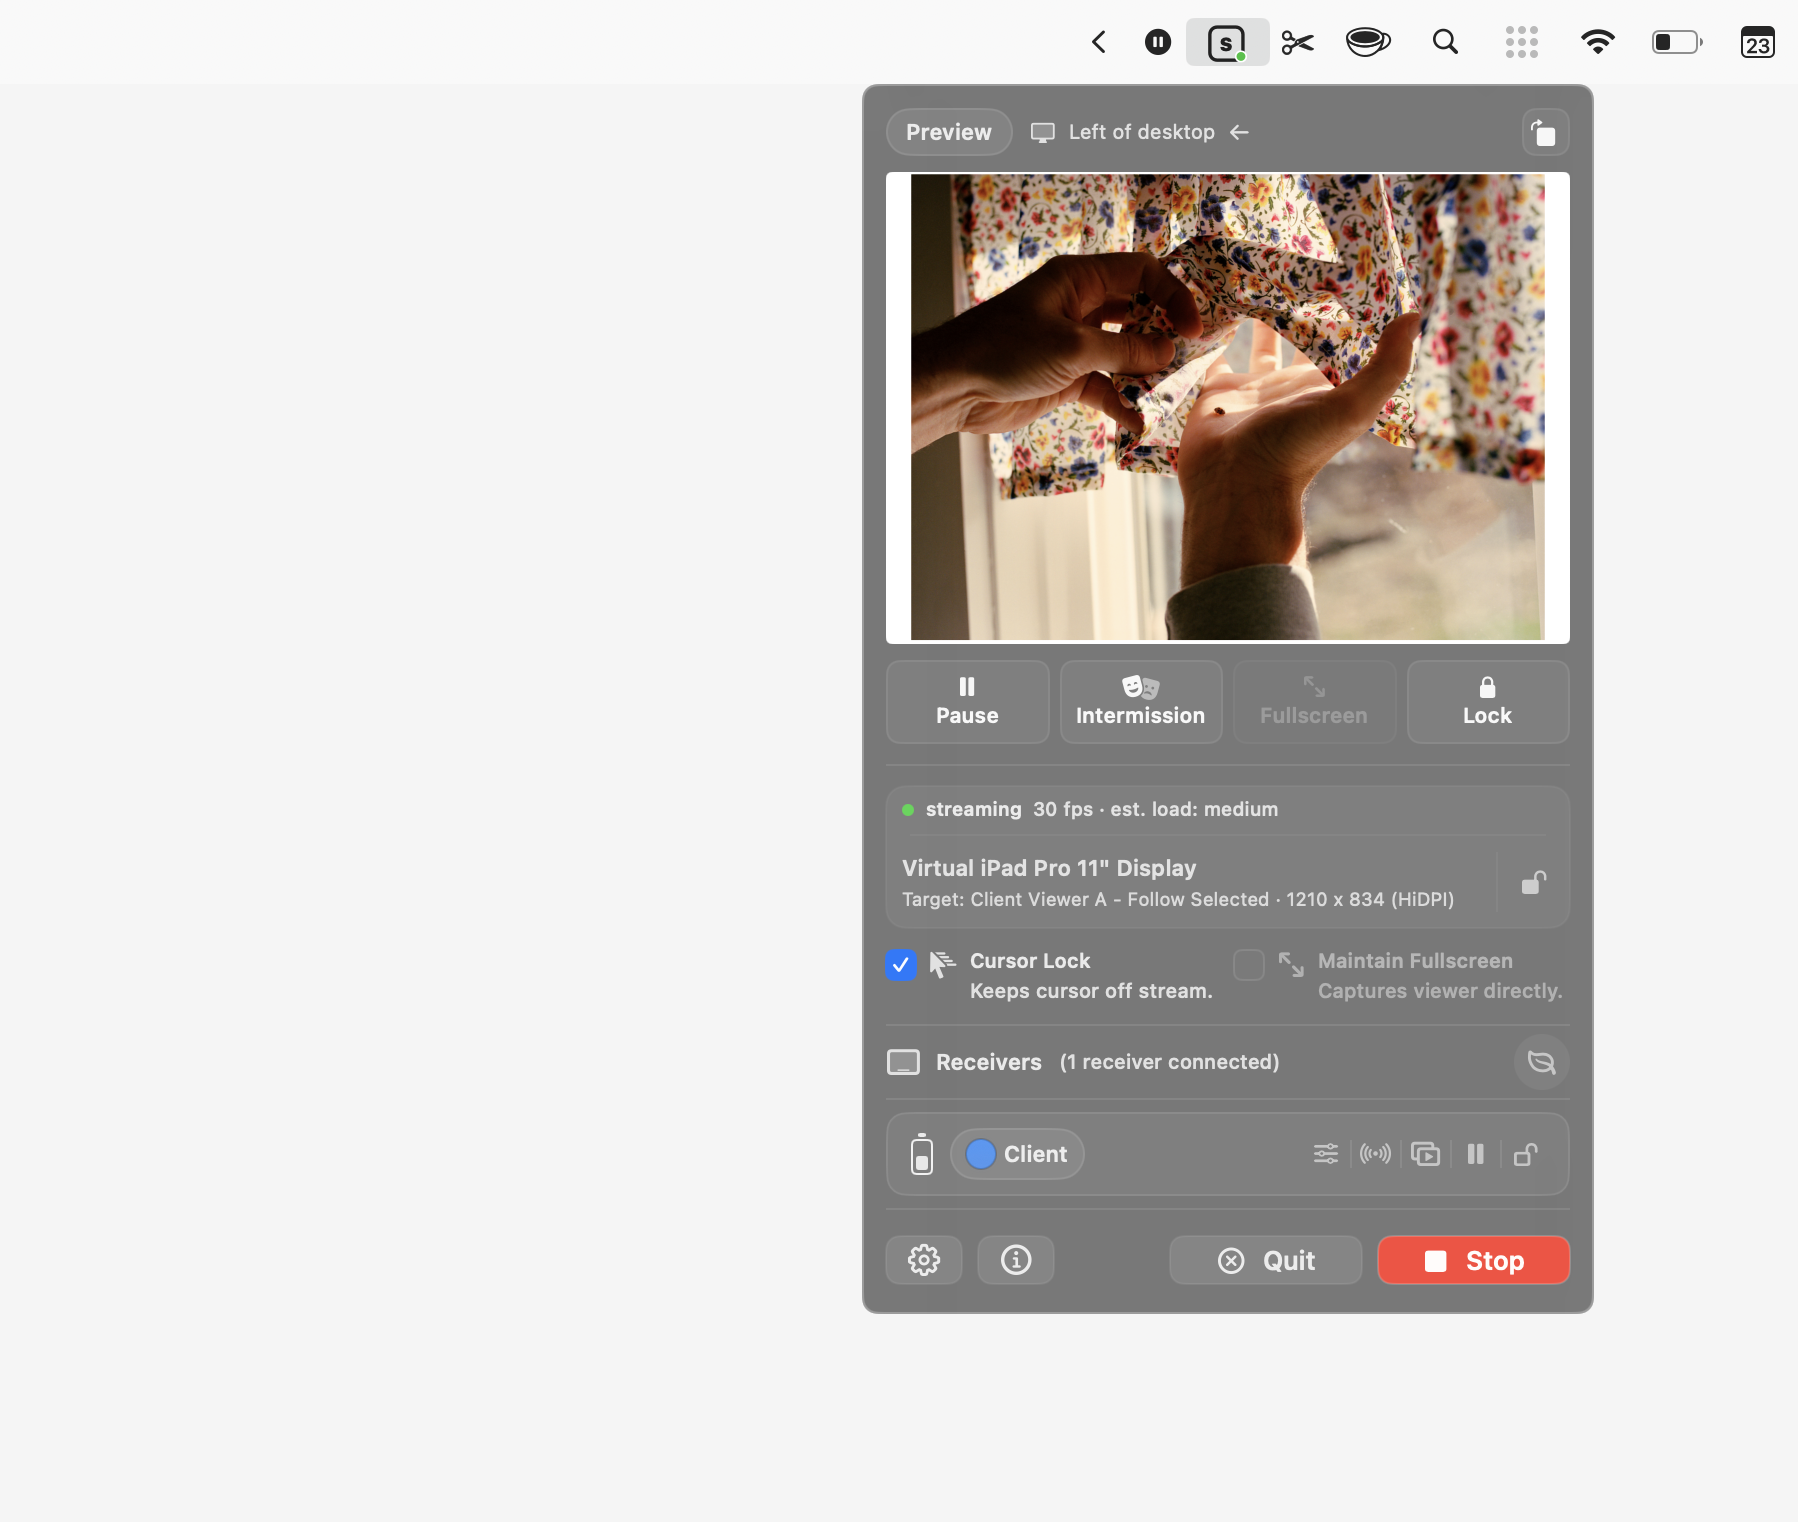Screen dimensions: 1798x1522
Task: Toggle the Client receiver lock
Action: 1526,1154
